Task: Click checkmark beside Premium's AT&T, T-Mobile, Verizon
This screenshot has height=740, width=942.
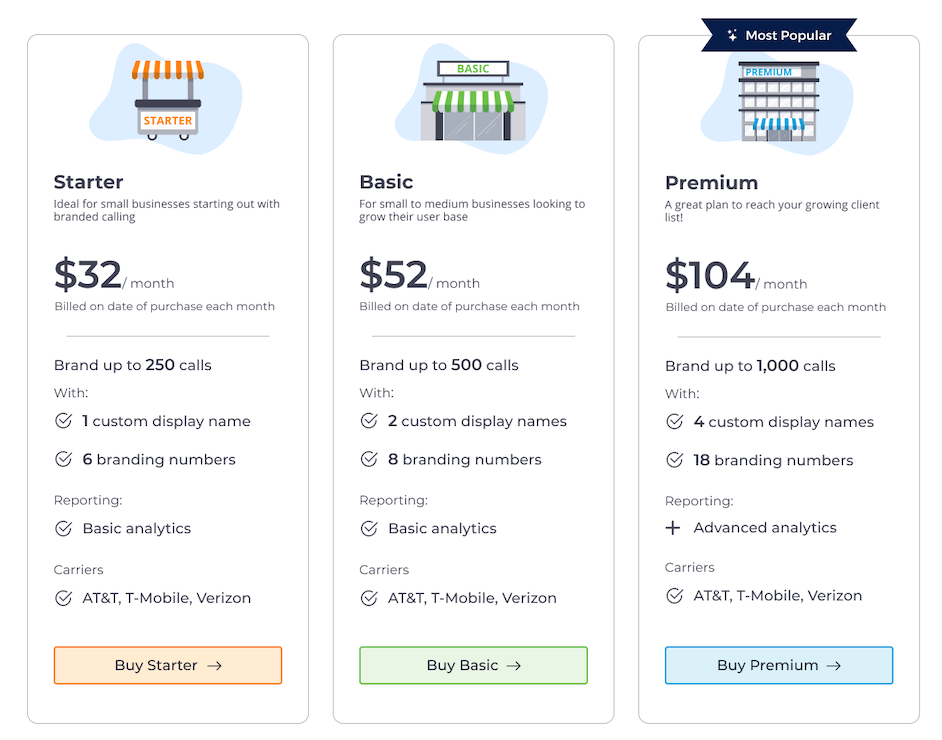Action: point(675,595)
